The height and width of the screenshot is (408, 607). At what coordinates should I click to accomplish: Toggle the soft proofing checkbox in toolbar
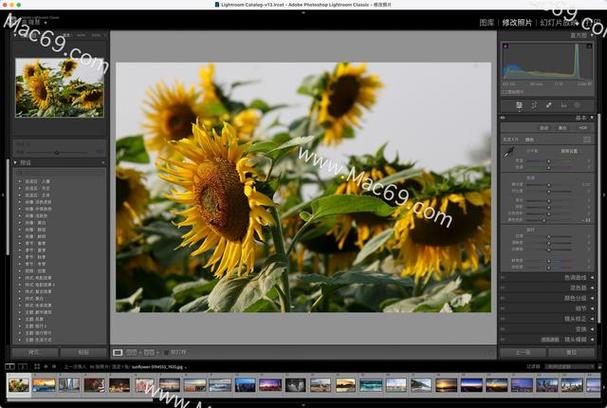(166, 352)
